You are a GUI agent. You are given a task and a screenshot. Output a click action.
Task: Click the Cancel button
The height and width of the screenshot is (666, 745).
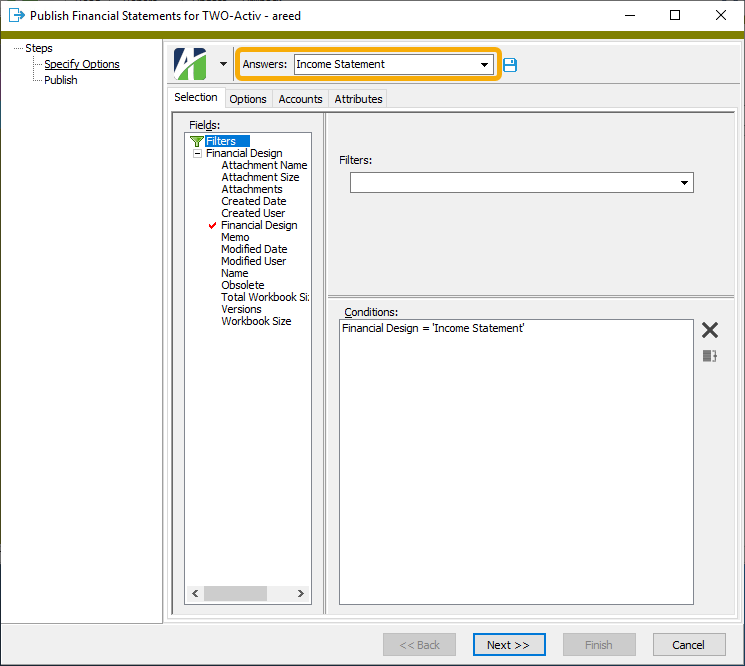[689, 645]
